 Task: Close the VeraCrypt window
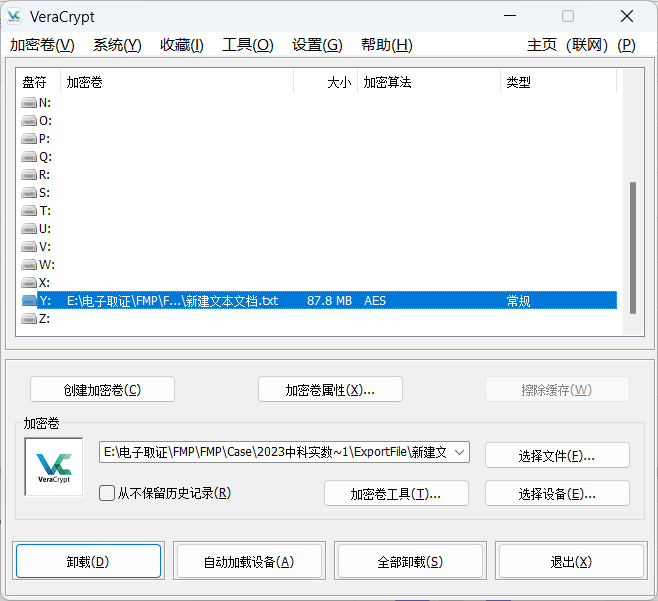627,16
